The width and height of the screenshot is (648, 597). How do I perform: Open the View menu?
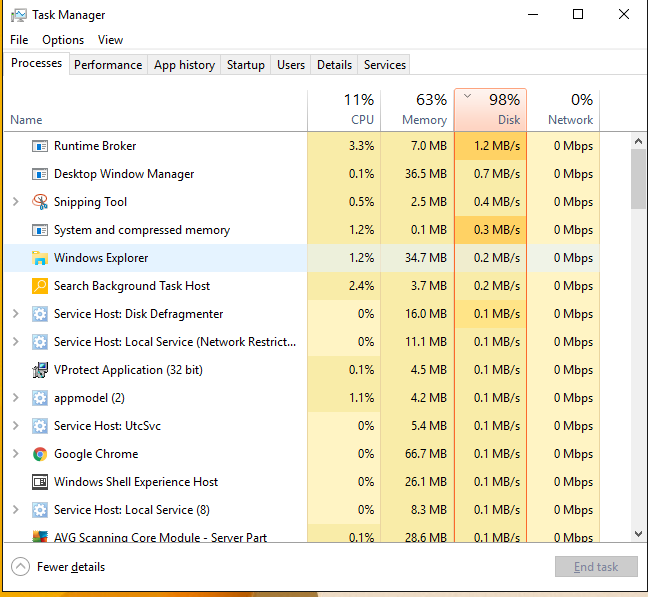pos(110,40)
